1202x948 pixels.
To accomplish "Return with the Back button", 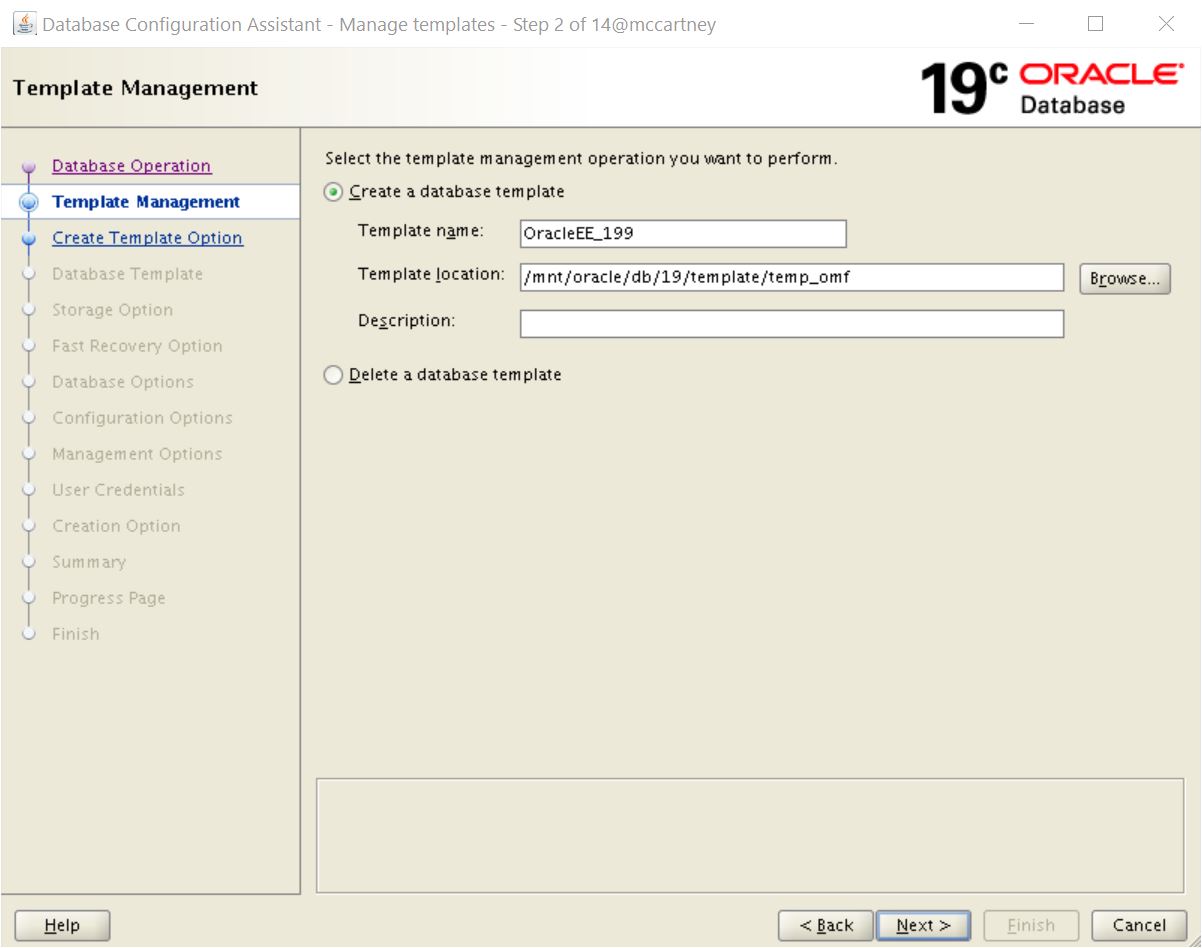I will [826, 926].
